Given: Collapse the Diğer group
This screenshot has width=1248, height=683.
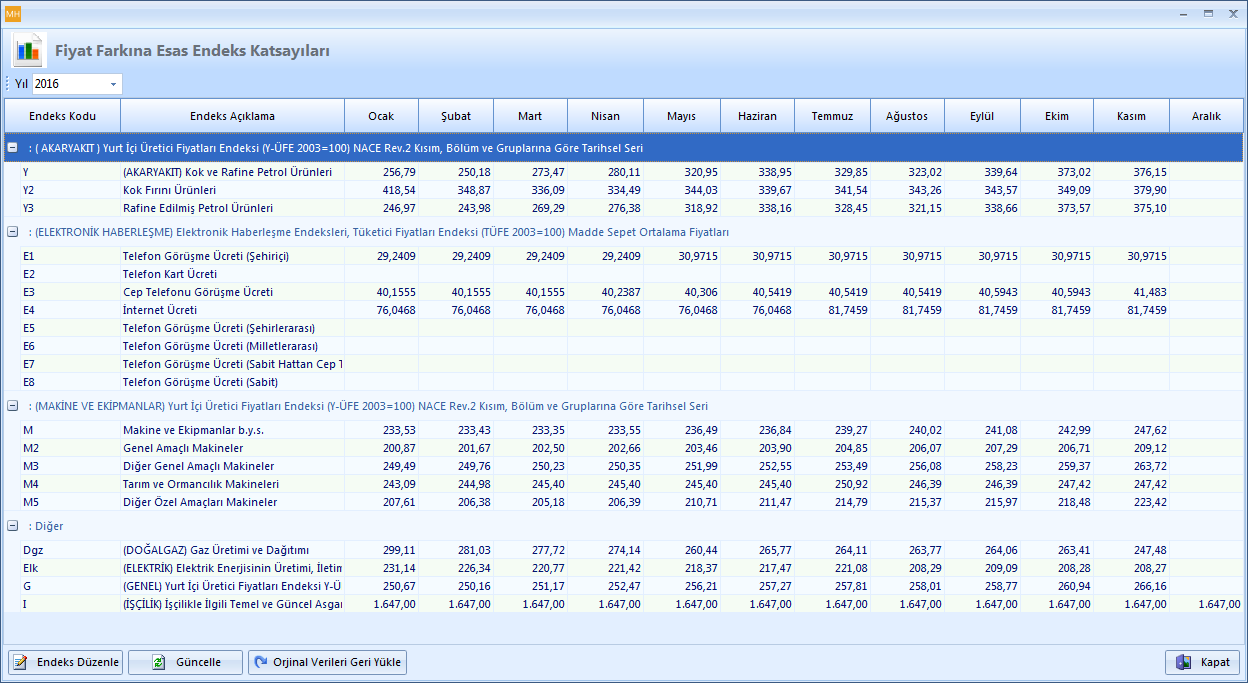Looking at the screenshot, I should click(x=12, y=526).
